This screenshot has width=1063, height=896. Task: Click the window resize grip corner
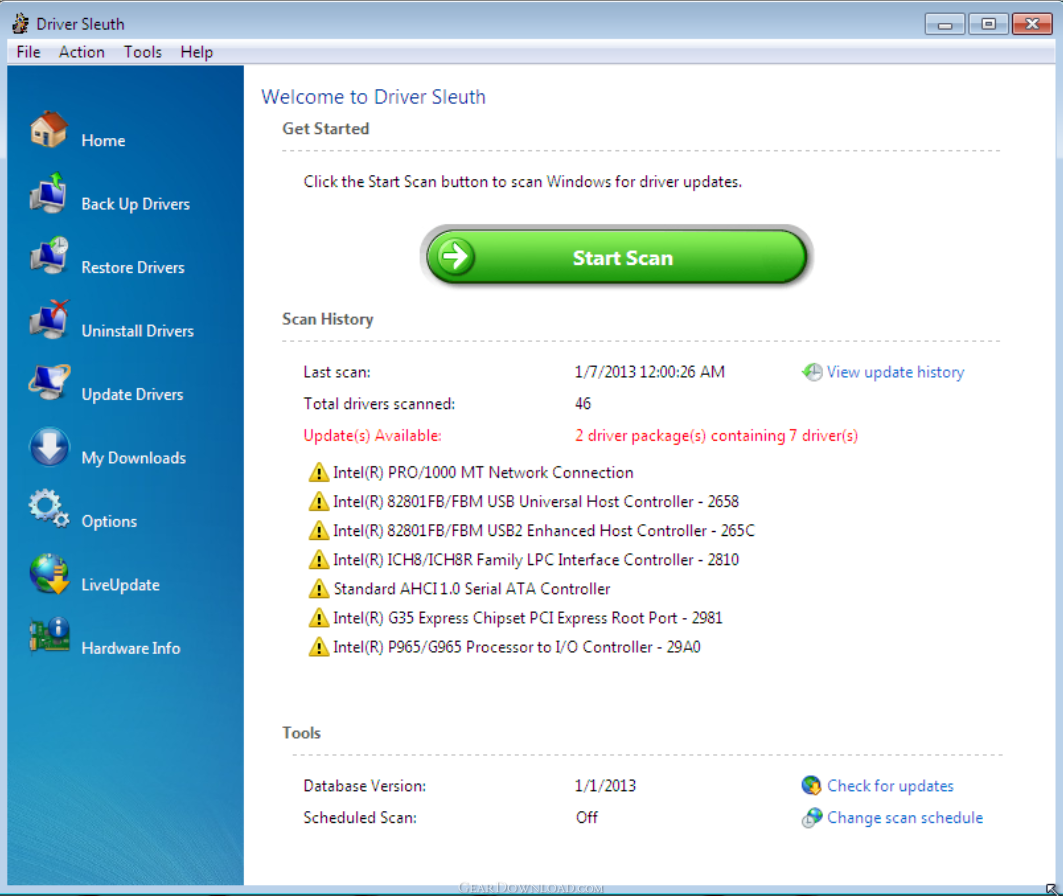(1052, 889)
